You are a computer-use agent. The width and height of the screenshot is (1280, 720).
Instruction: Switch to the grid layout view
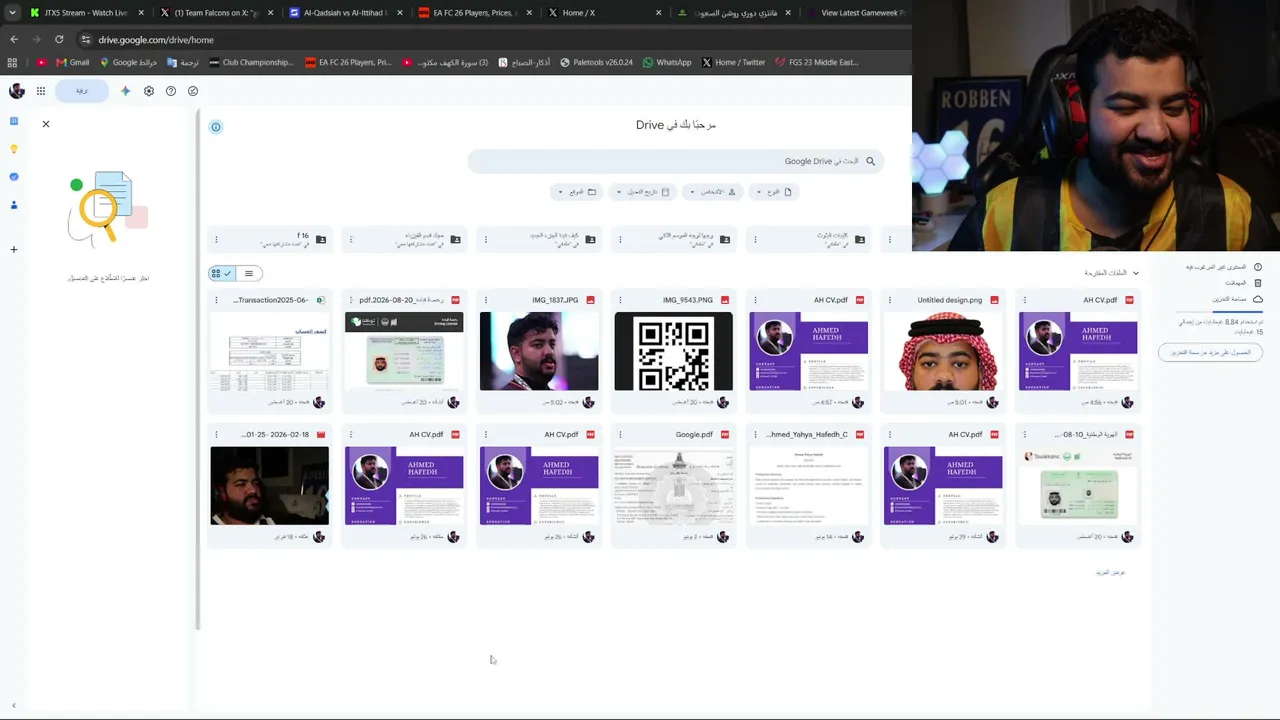pyautogui.click(x=221, y=273)
